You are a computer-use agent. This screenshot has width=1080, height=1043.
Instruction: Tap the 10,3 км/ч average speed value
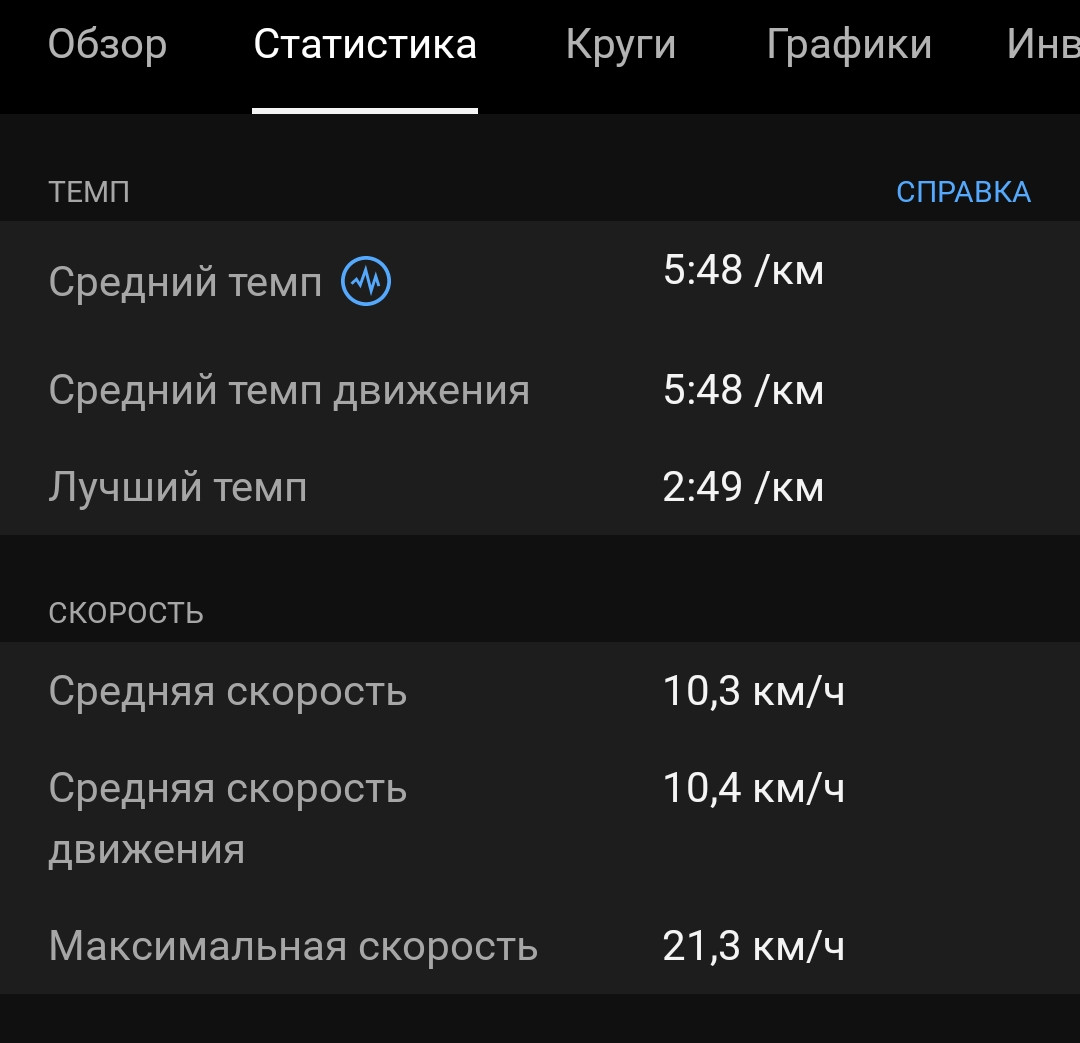(754, 690)
